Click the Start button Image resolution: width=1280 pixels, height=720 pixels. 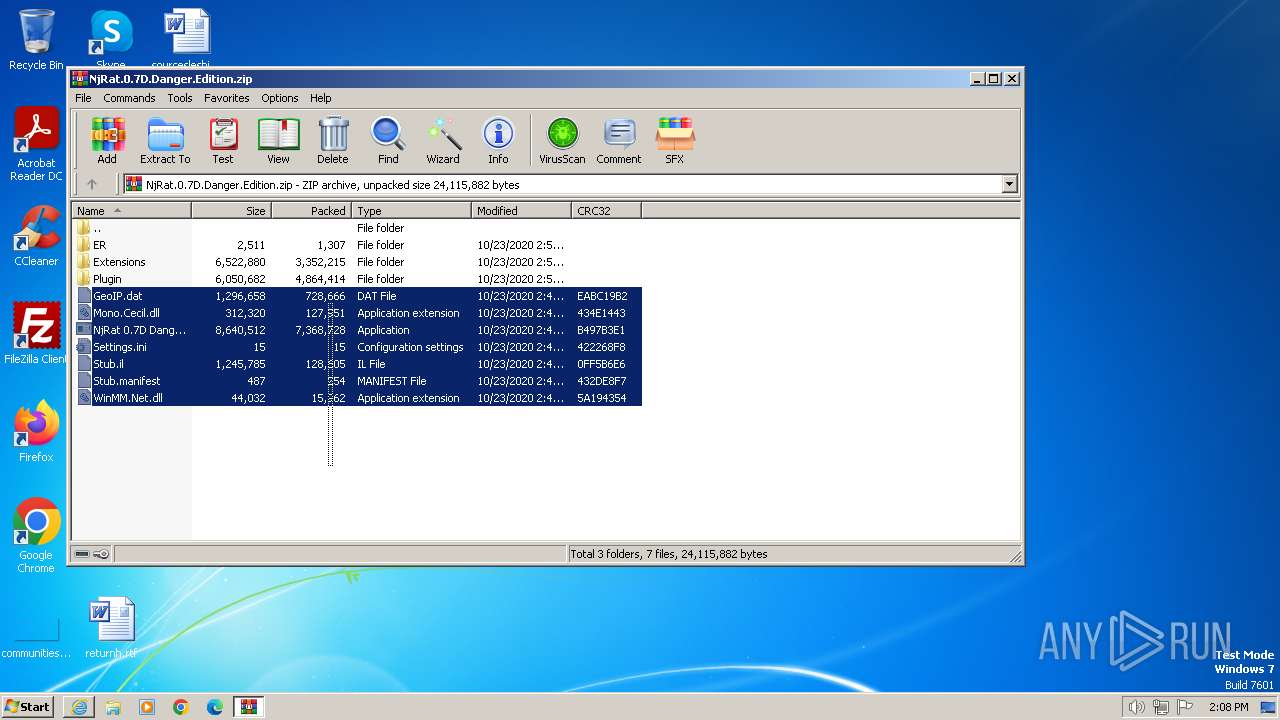coord(28,707)
